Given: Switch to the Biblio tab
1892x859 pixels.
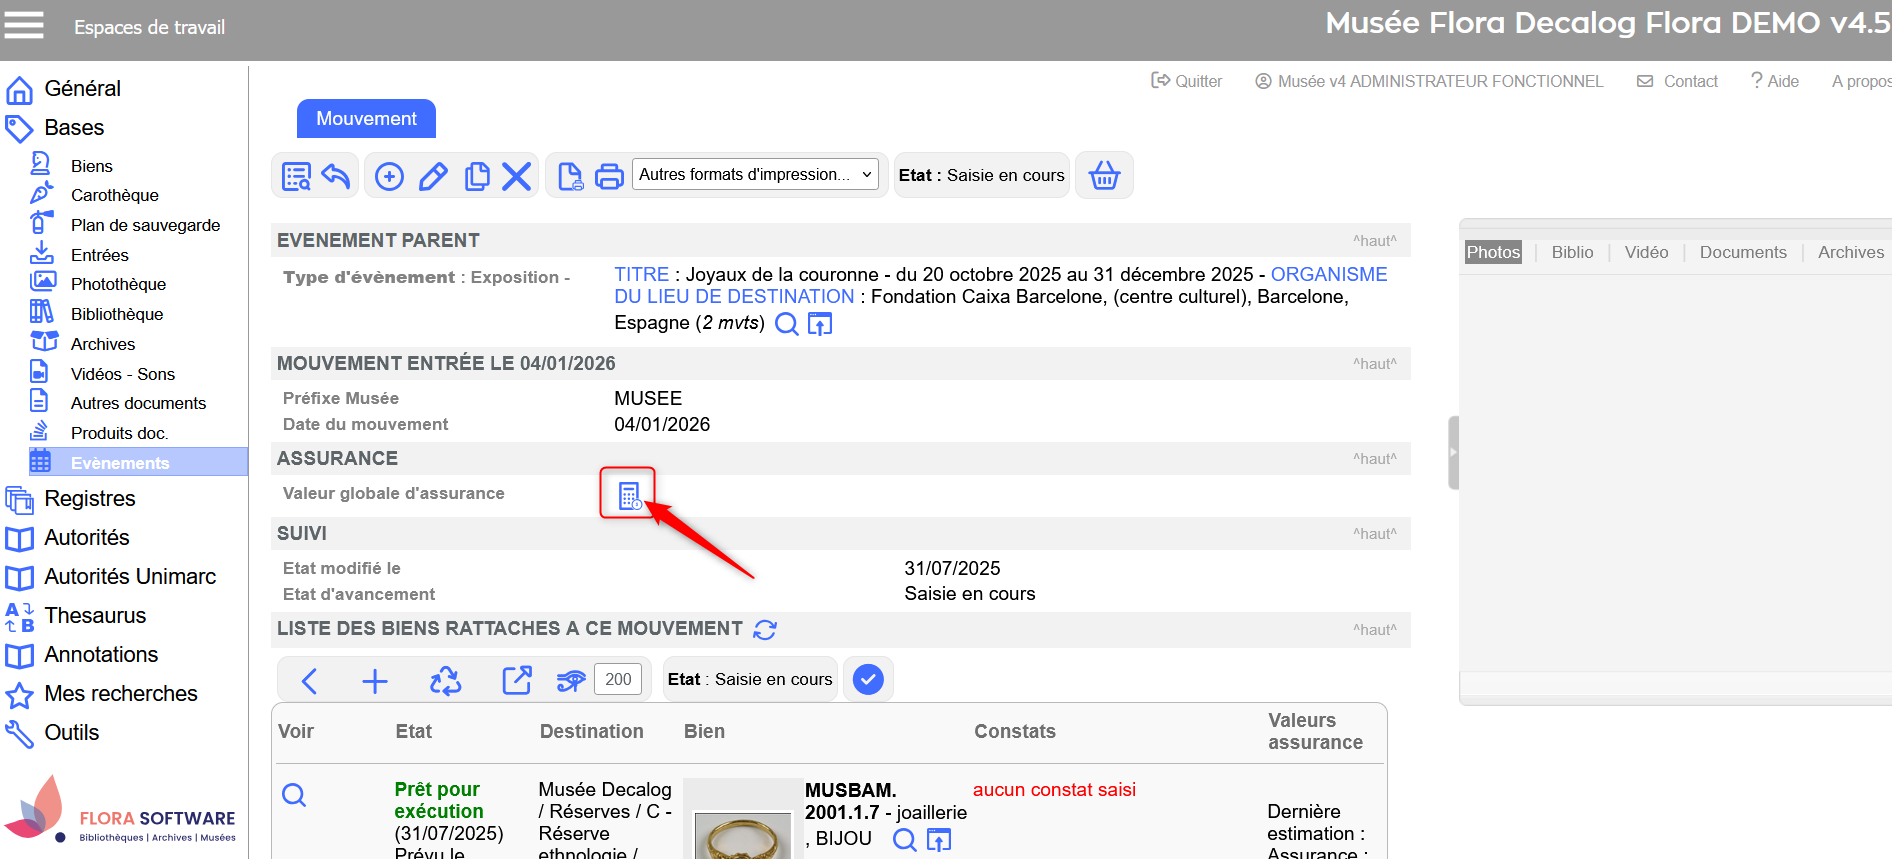Looking at the screenshot, I should pyautogui.click(x=1572, y=252).
